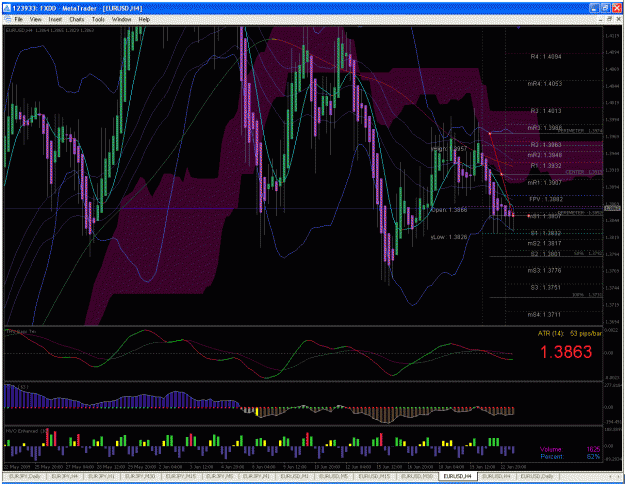Click the mS3: 1.3776 support label
625x484 pixels.
(x=545, y=271)
